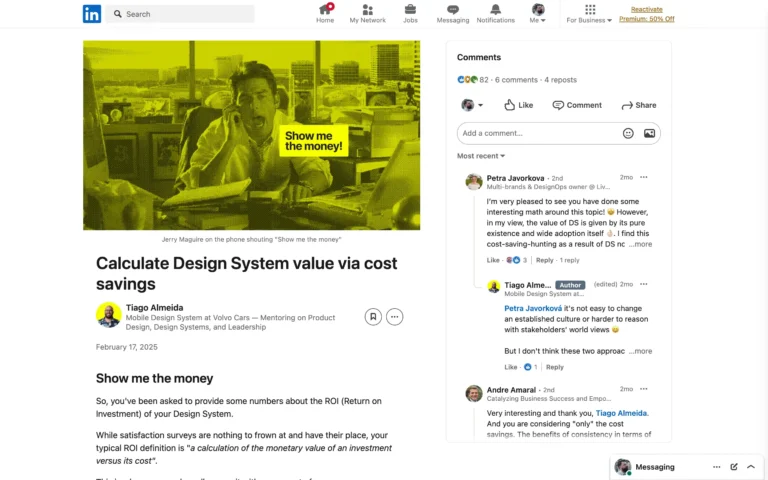Open Andre Amaral's profile from comment
The height and width of the screenshot is (480, 768).
[x=511, y=390]
